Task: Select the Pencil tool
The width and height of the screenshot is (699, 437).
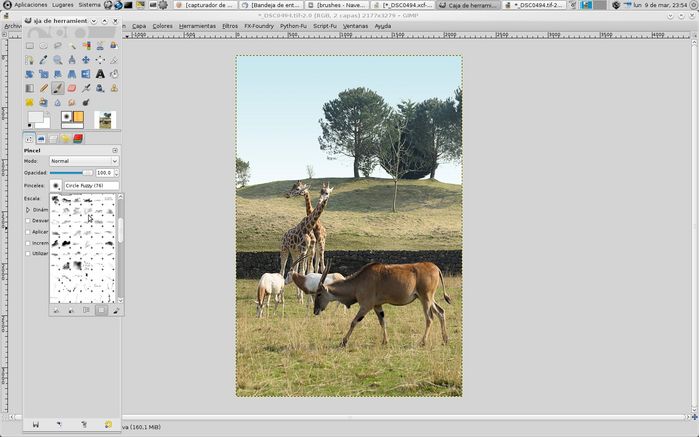Action: 43,88
